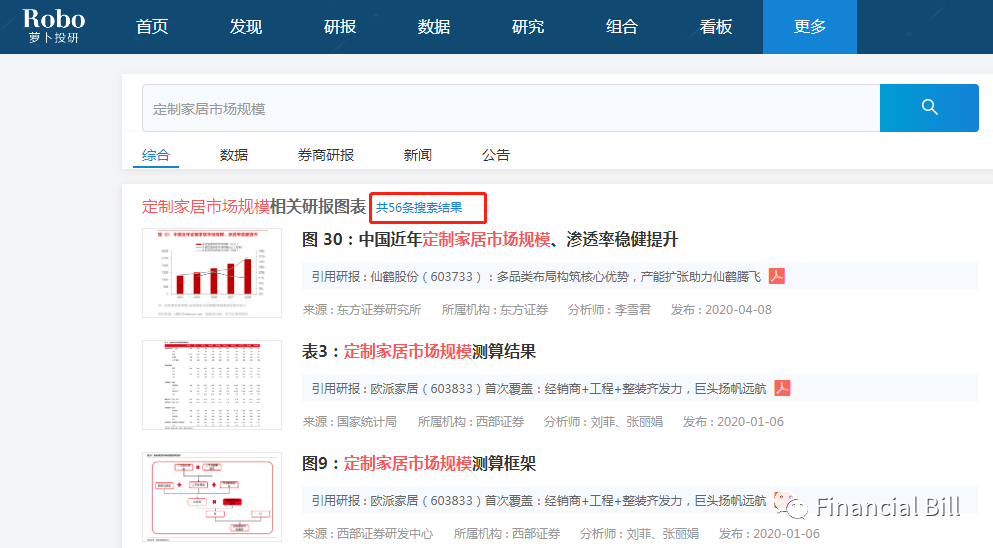Switch to the 综合 results tab
The width and height of the screenshot is (993, 548).
coord(156,155)
